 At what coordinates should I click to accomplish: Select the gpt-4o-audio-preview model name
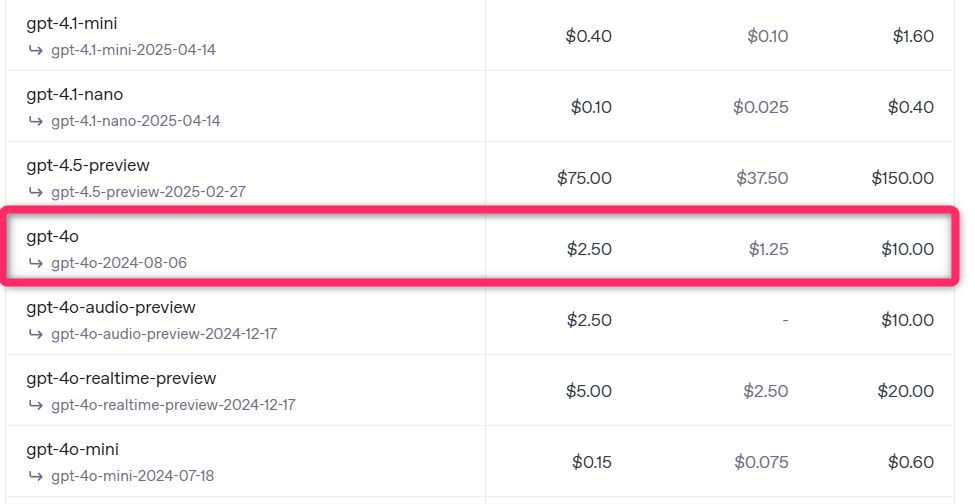[x=111, y=308]
